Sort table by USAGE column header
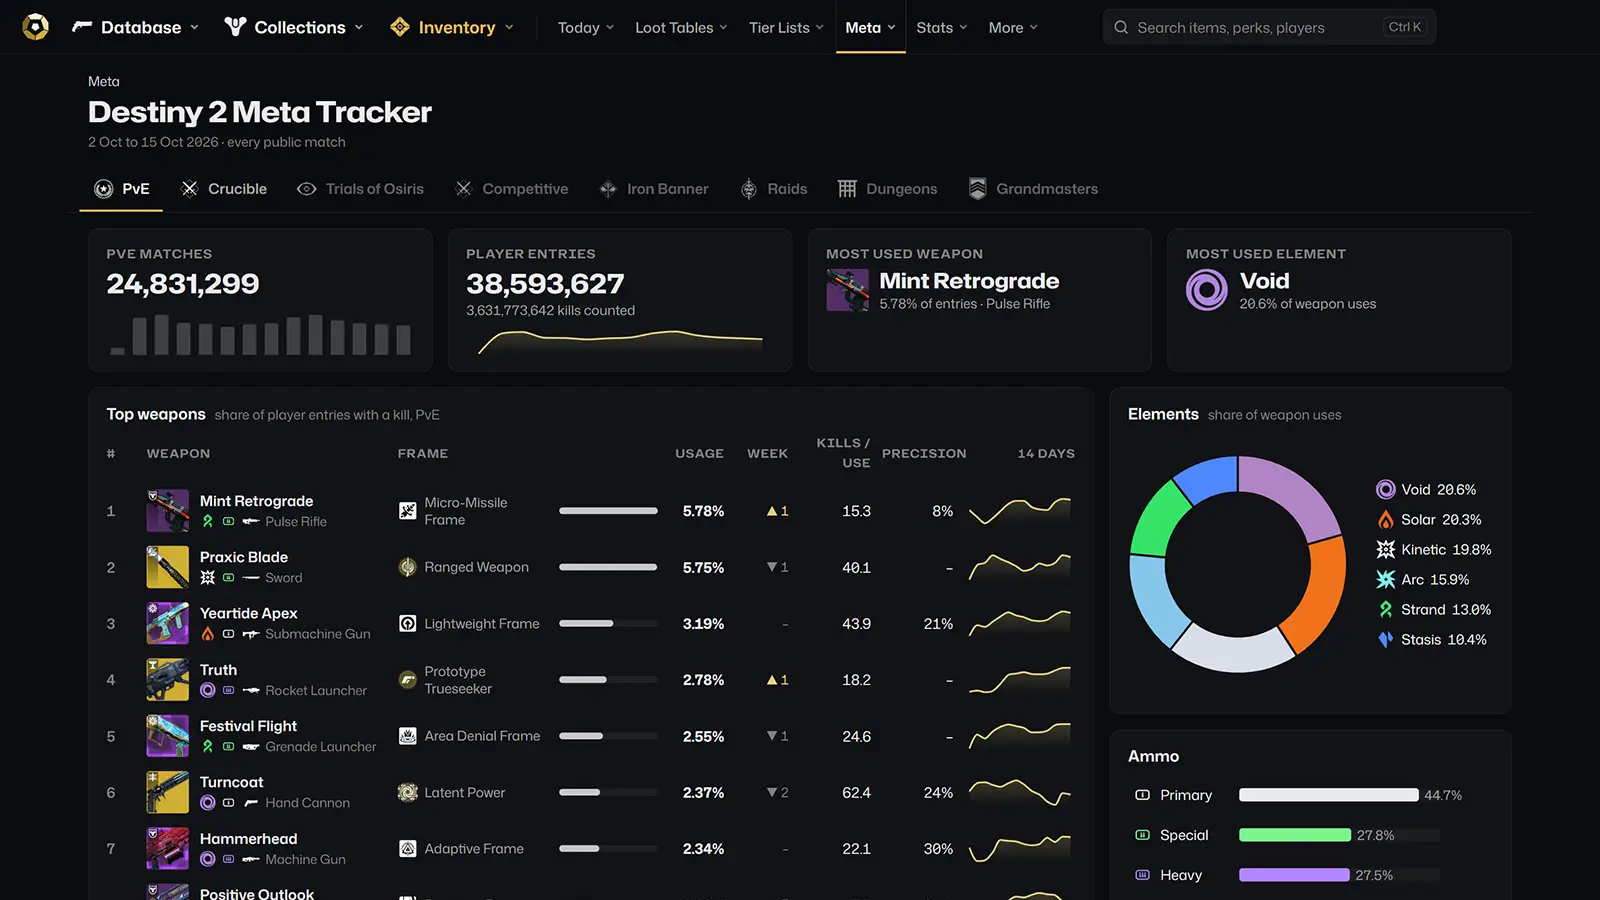The height and width of the screenshot is (900, 1600). pos(699,453)
